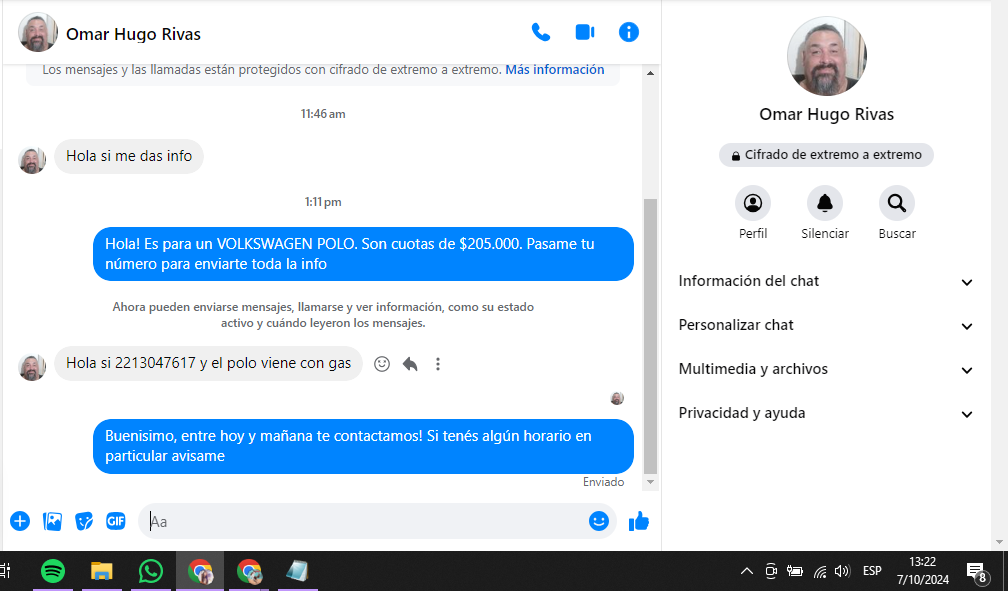
Task: Open more options for received message
Action: point(438,364)
